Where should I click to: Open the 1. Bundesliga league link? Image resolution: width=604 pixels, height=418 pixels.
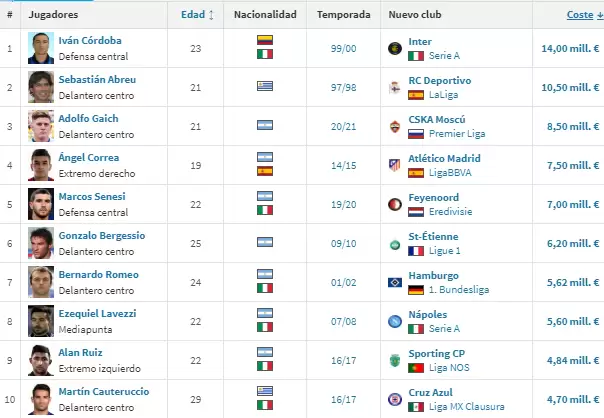457,289
